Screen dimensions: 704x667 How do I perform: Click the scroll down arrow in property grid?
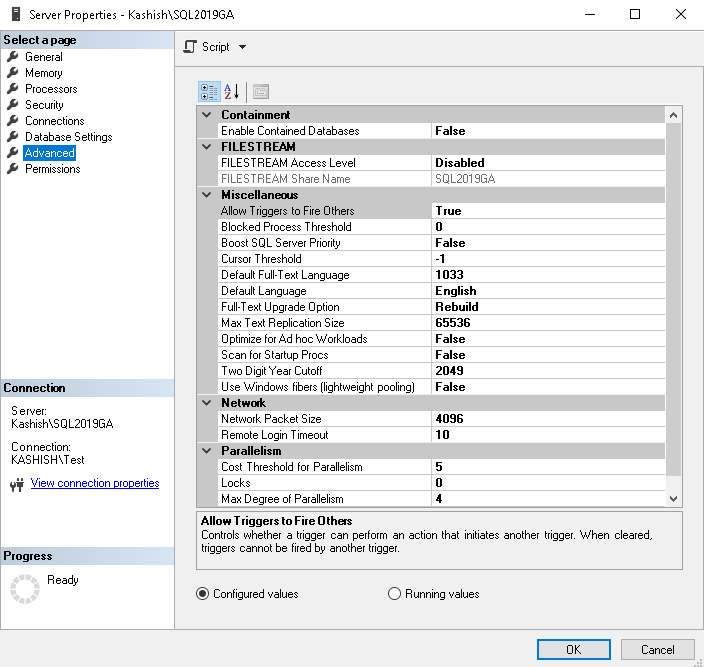point(673,498)
